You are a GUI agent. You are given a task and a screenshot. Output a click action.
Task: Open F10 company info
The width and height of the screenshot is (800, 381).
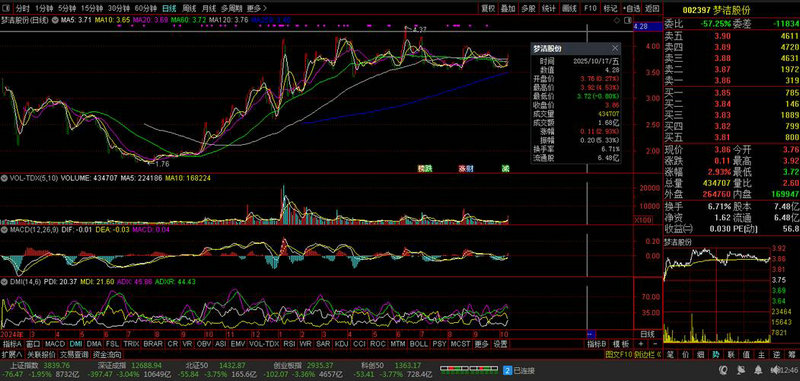click(590, 8)
